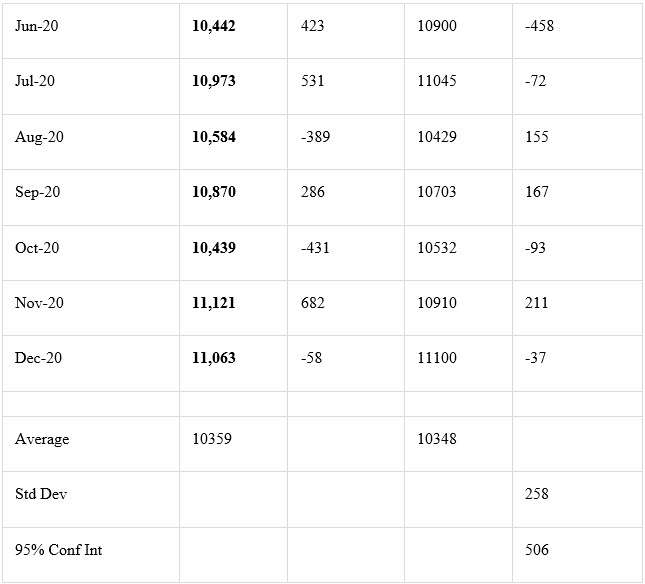Select the Dec-20 value 11,063
This screenshot has height=584, width=645.
(213, 358)
